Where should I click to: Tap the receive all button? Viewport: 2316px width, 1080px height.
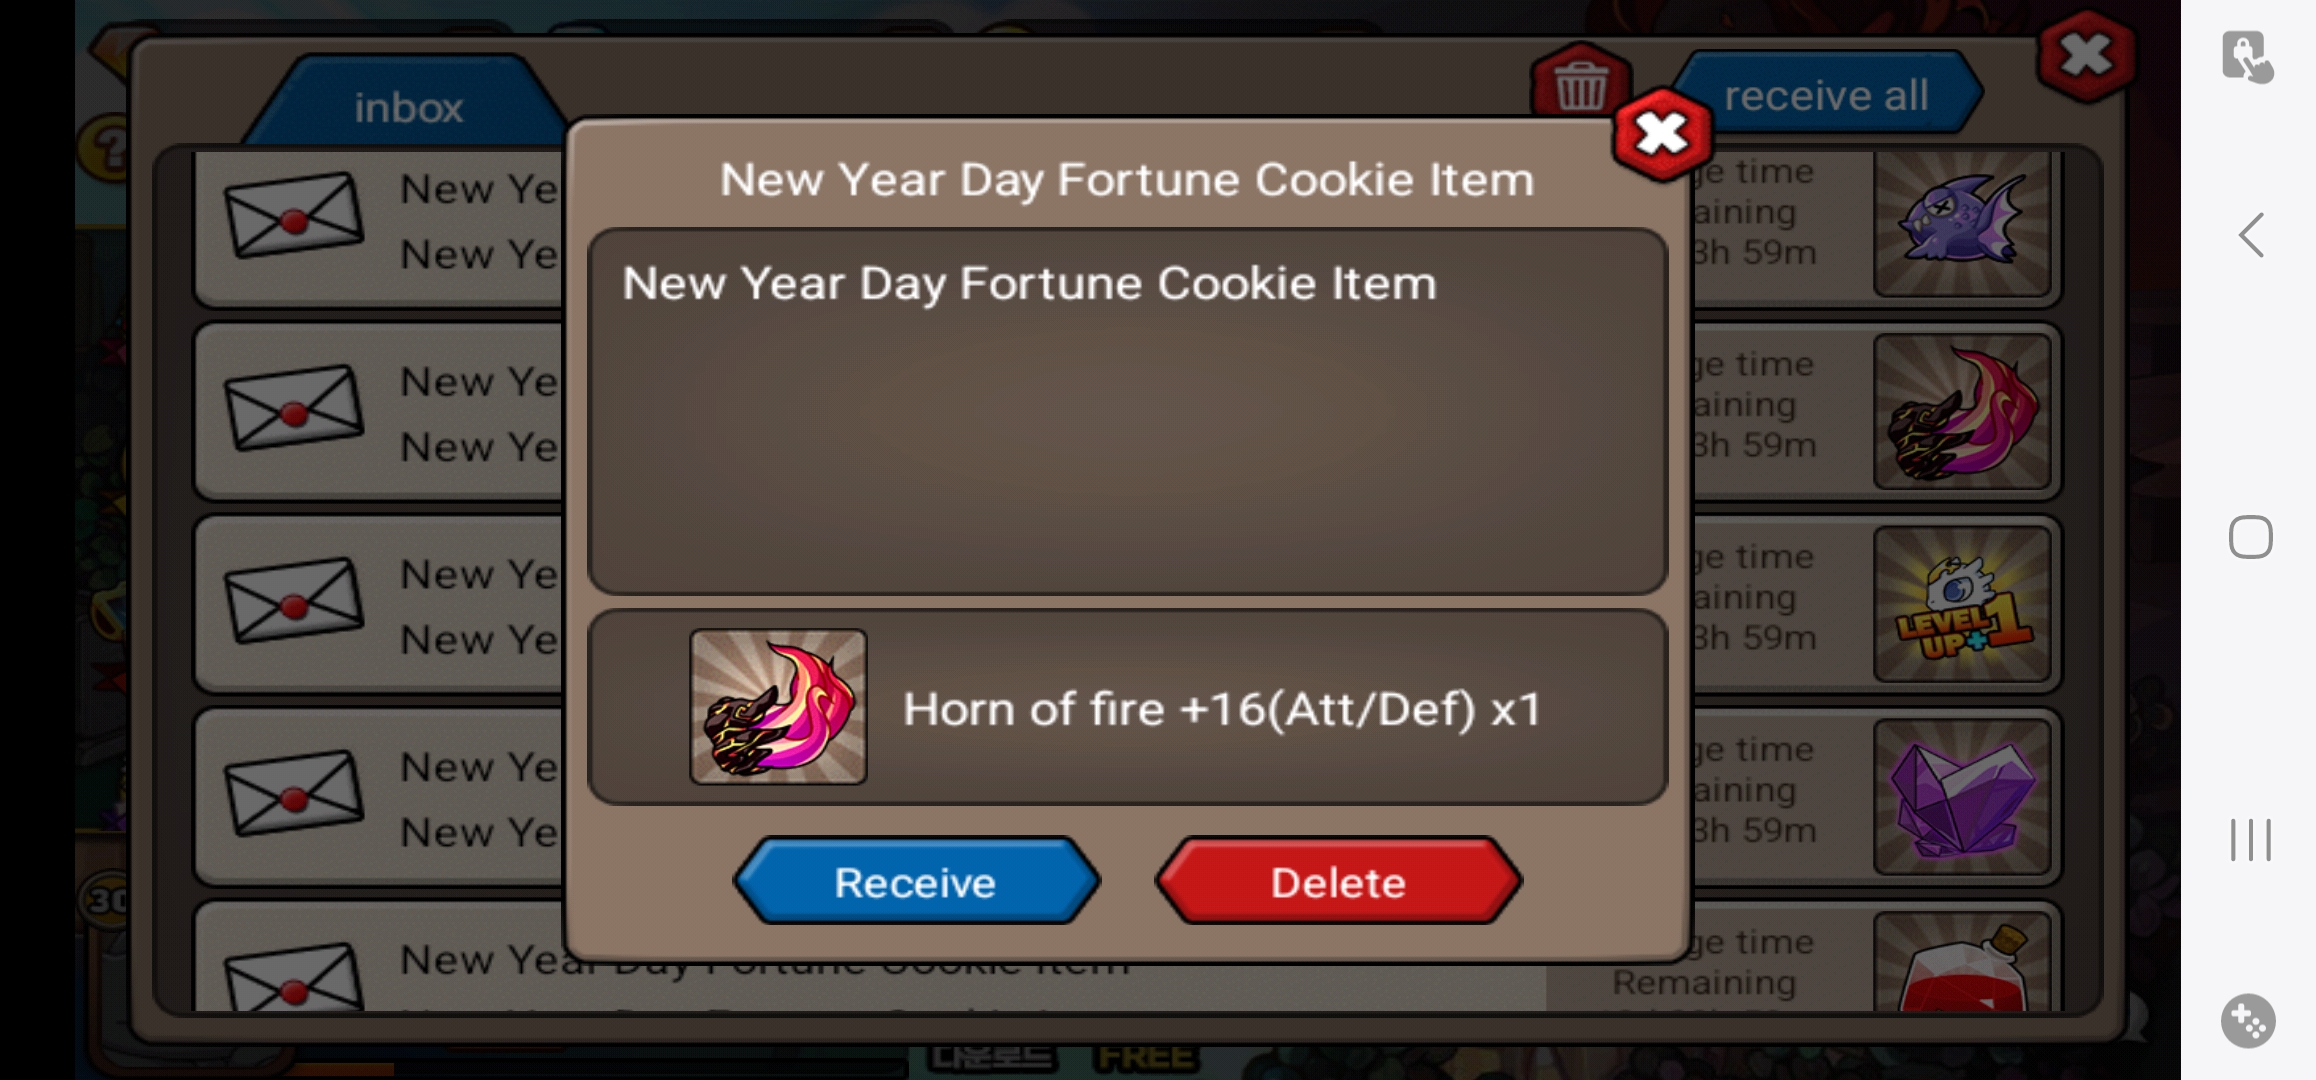pos(1826,95)
